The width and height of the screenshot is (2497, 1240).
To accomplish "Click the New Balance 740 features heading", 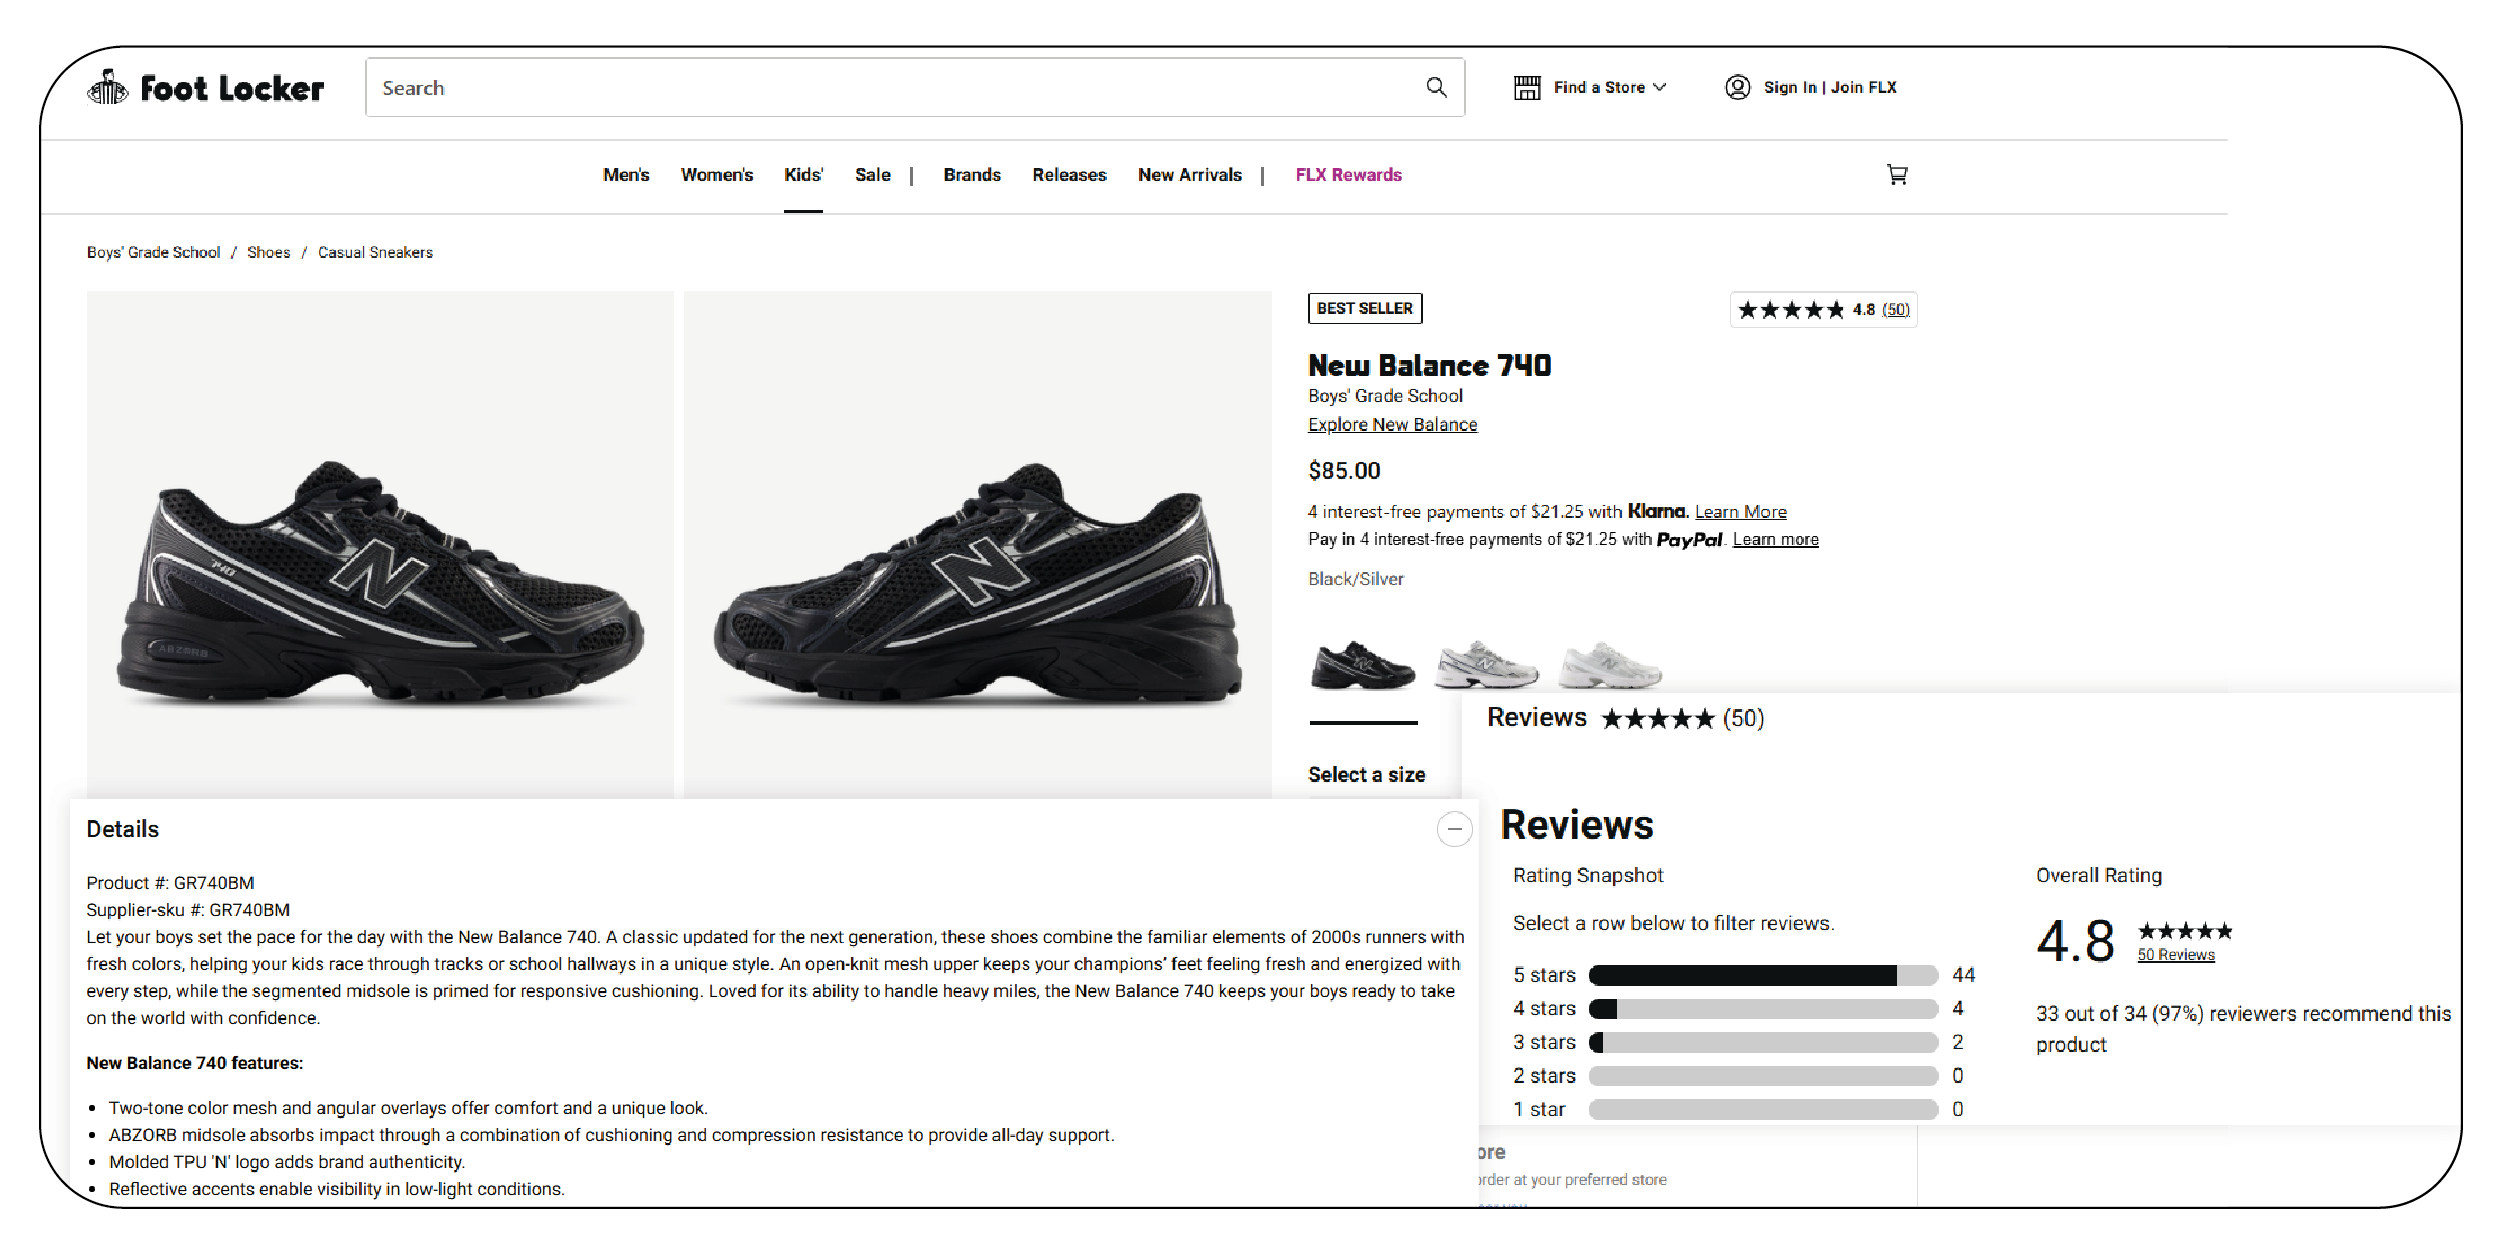I will [x=195, y=1063].
